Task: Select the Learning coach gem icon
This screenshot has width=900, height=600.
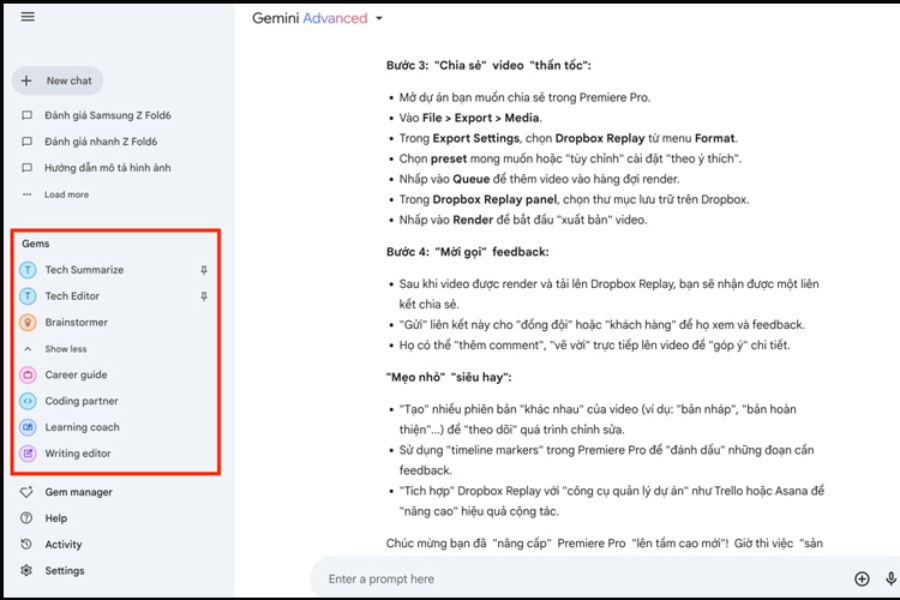Action: (28, 427)
